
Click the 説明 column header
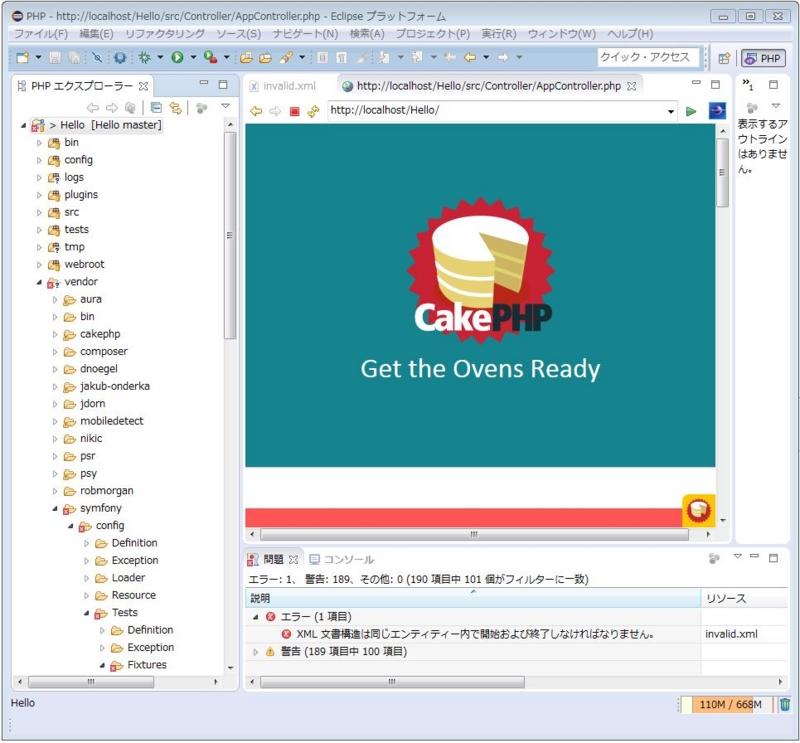tap(473, 599)
